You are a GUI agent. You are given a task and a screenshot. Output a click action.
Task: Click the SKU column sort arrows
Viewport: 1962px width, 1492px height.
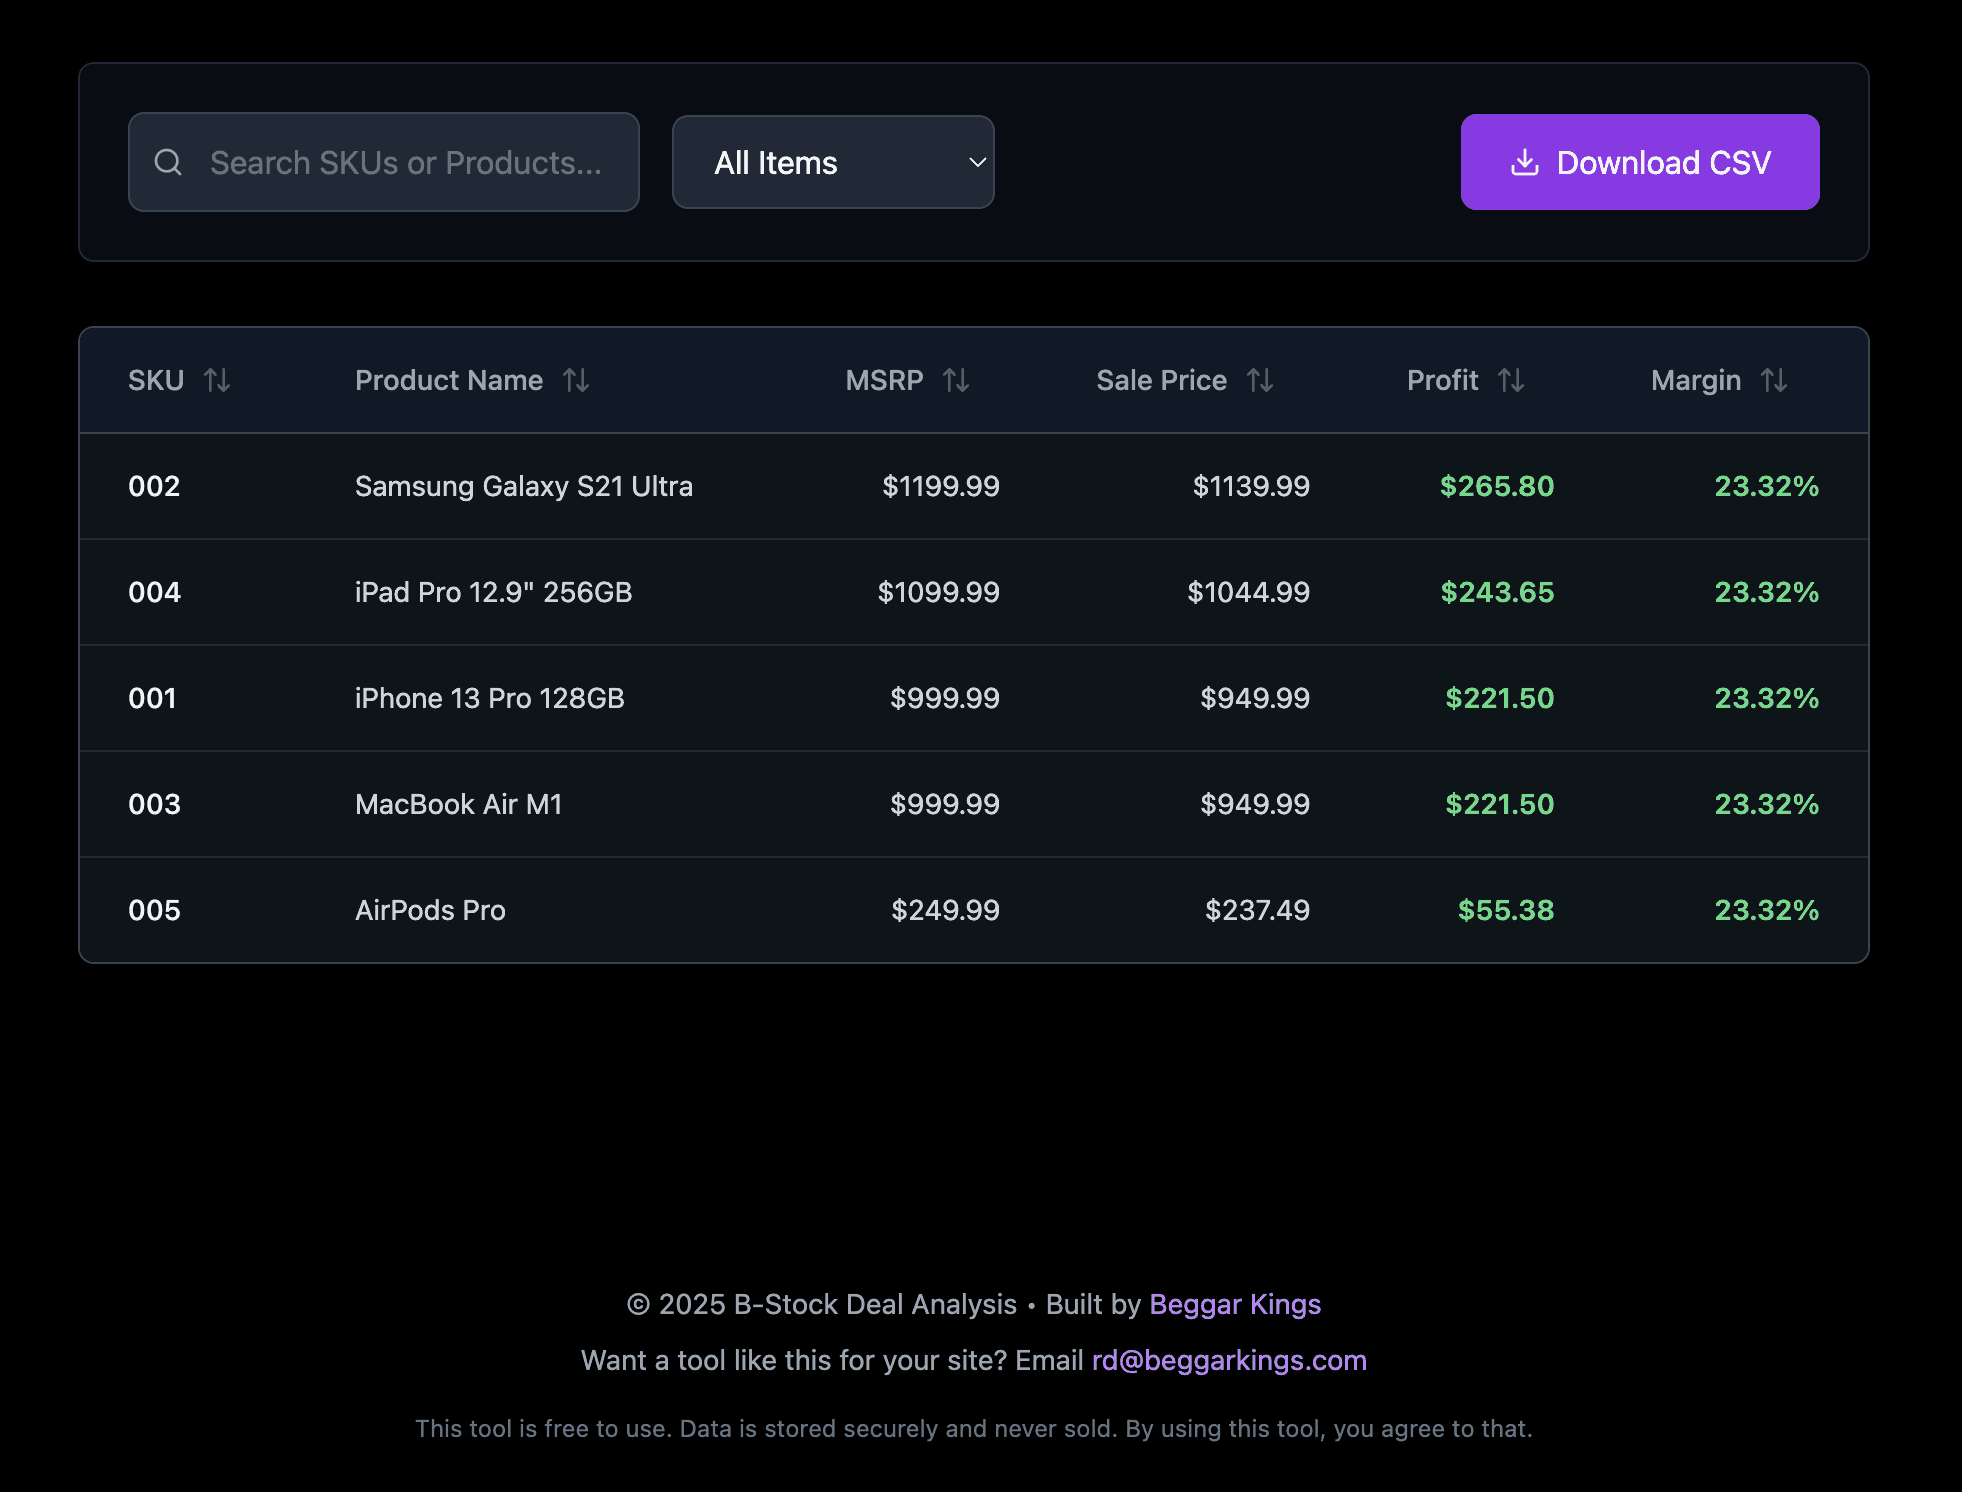pyautogui.click(x=217, y=380)
